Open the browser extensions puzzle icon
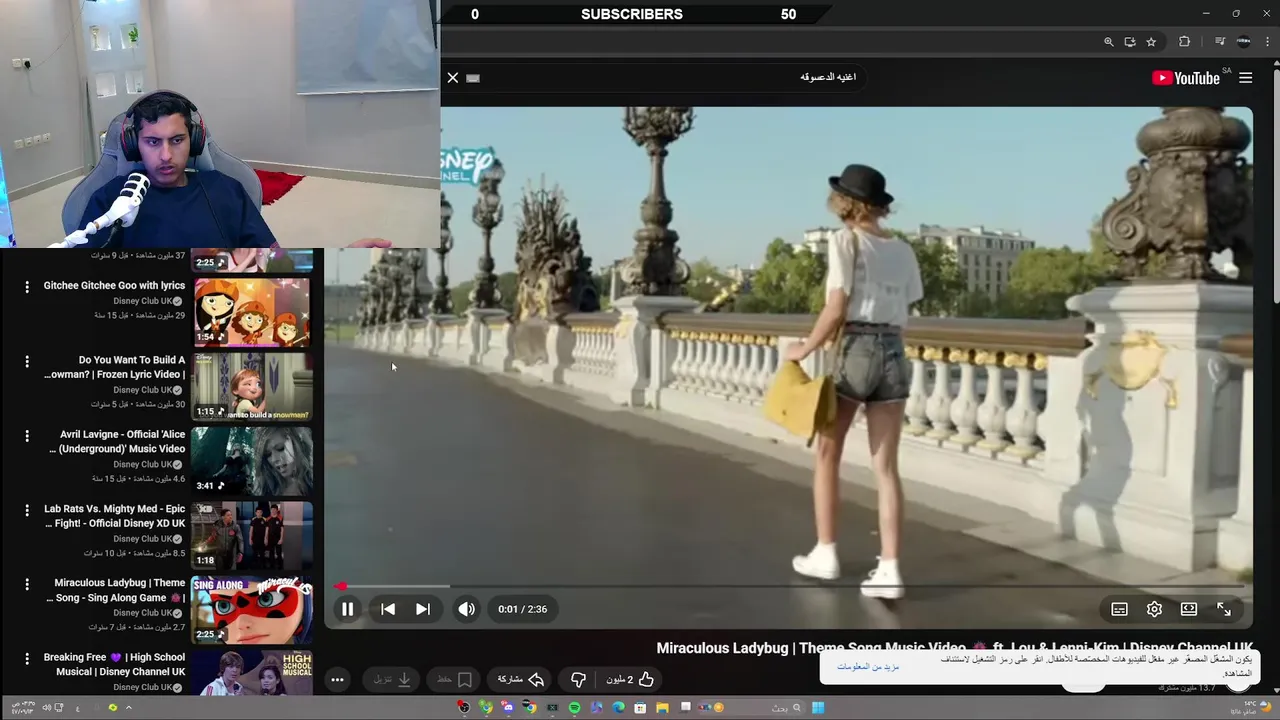The height and width of the screenshot is (720, 1280). (x=1185, y=42)
